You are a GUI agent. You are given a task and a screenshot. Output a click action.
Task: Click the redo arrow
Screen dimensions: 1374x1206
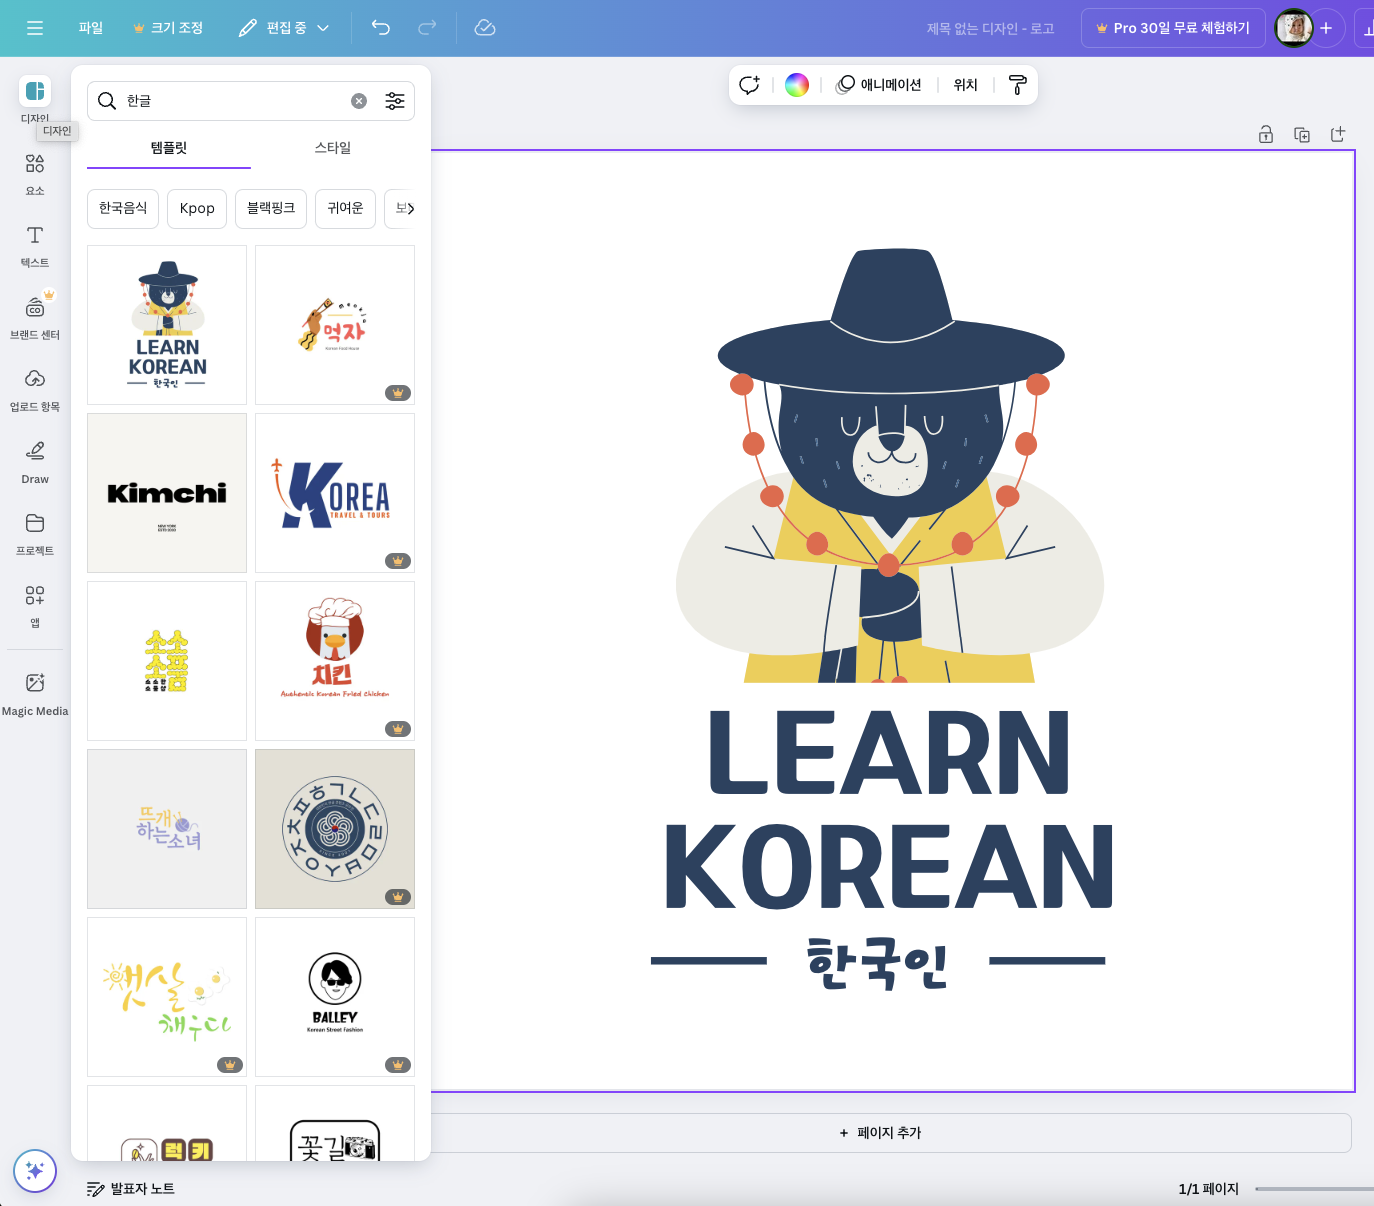click(x=427, y=28)
